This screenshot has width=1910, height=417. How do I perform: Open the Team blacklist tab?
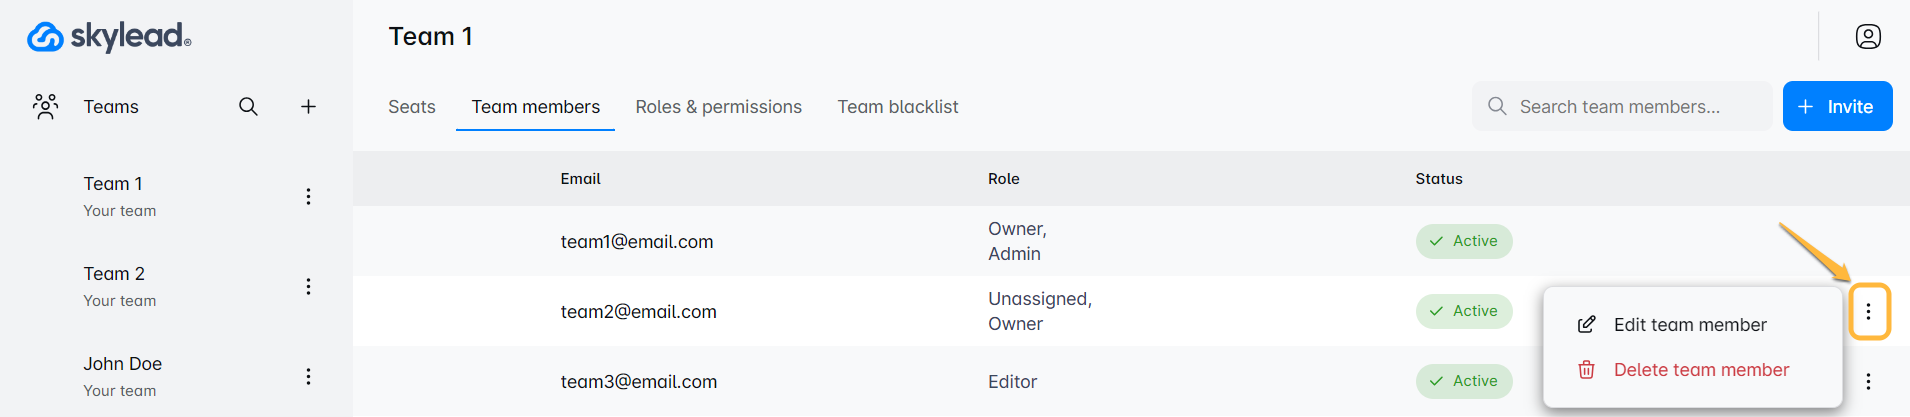pyautogui.click(x=897, y=107)
